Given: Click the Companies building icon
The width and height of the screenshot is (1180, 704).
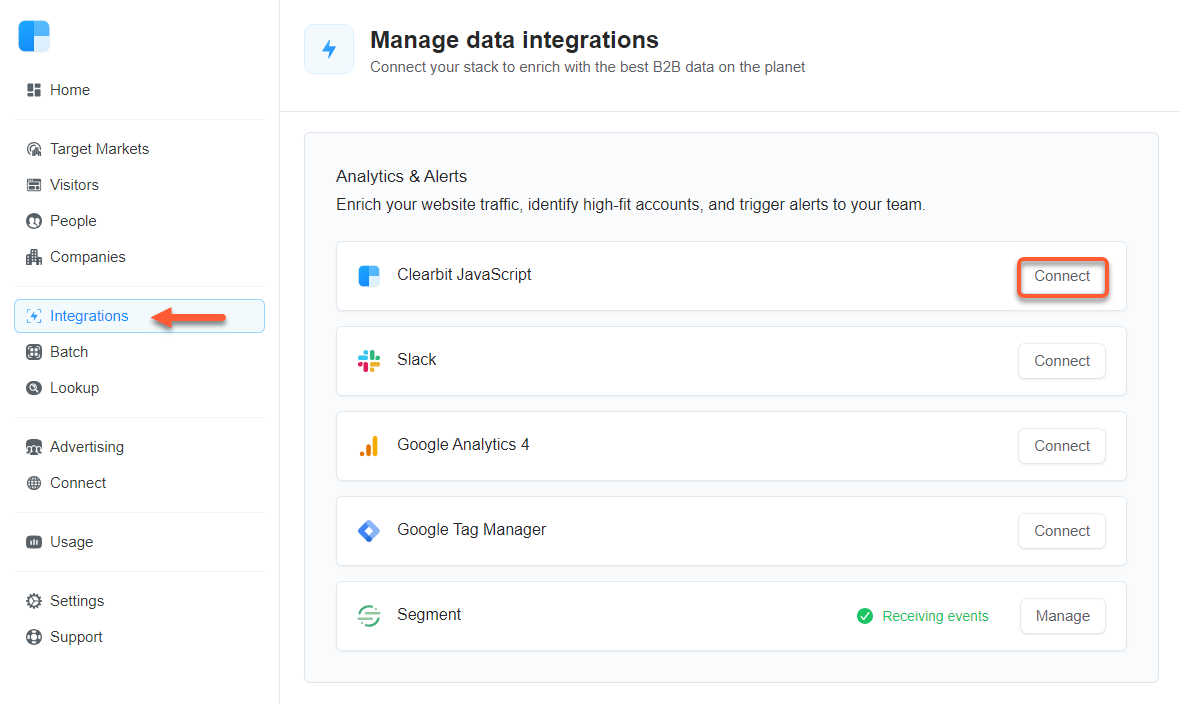Looking at the screenshot, I should (x=34, y=258).
